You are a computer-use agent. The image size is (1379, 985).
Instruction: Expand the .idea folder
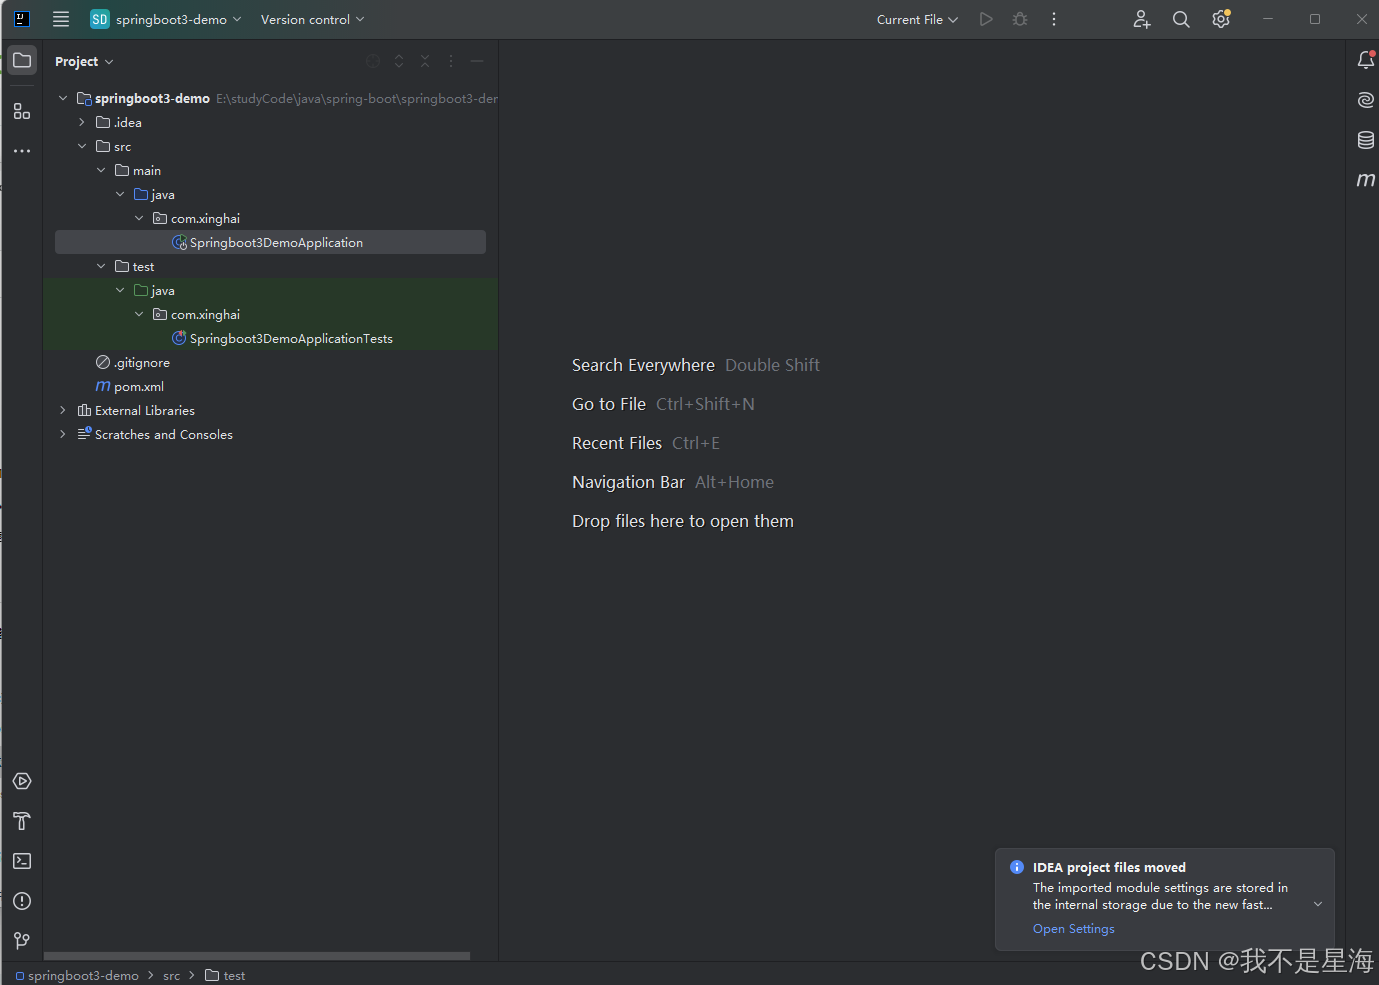[82, 122]
